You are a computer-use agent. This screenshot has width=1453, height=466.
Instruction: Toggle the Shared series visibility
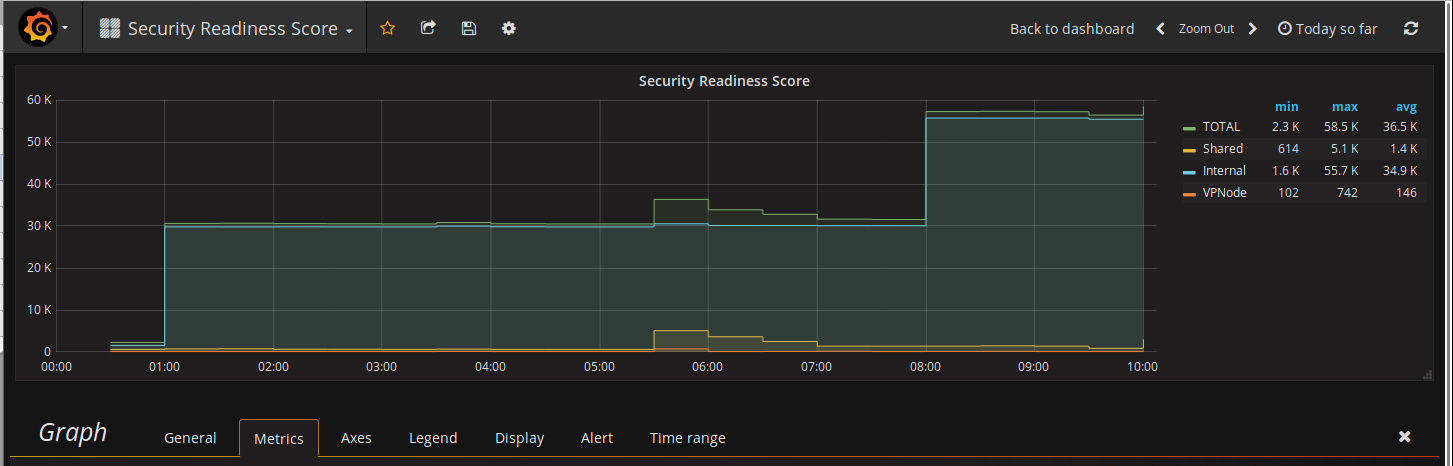point(1222,149)
